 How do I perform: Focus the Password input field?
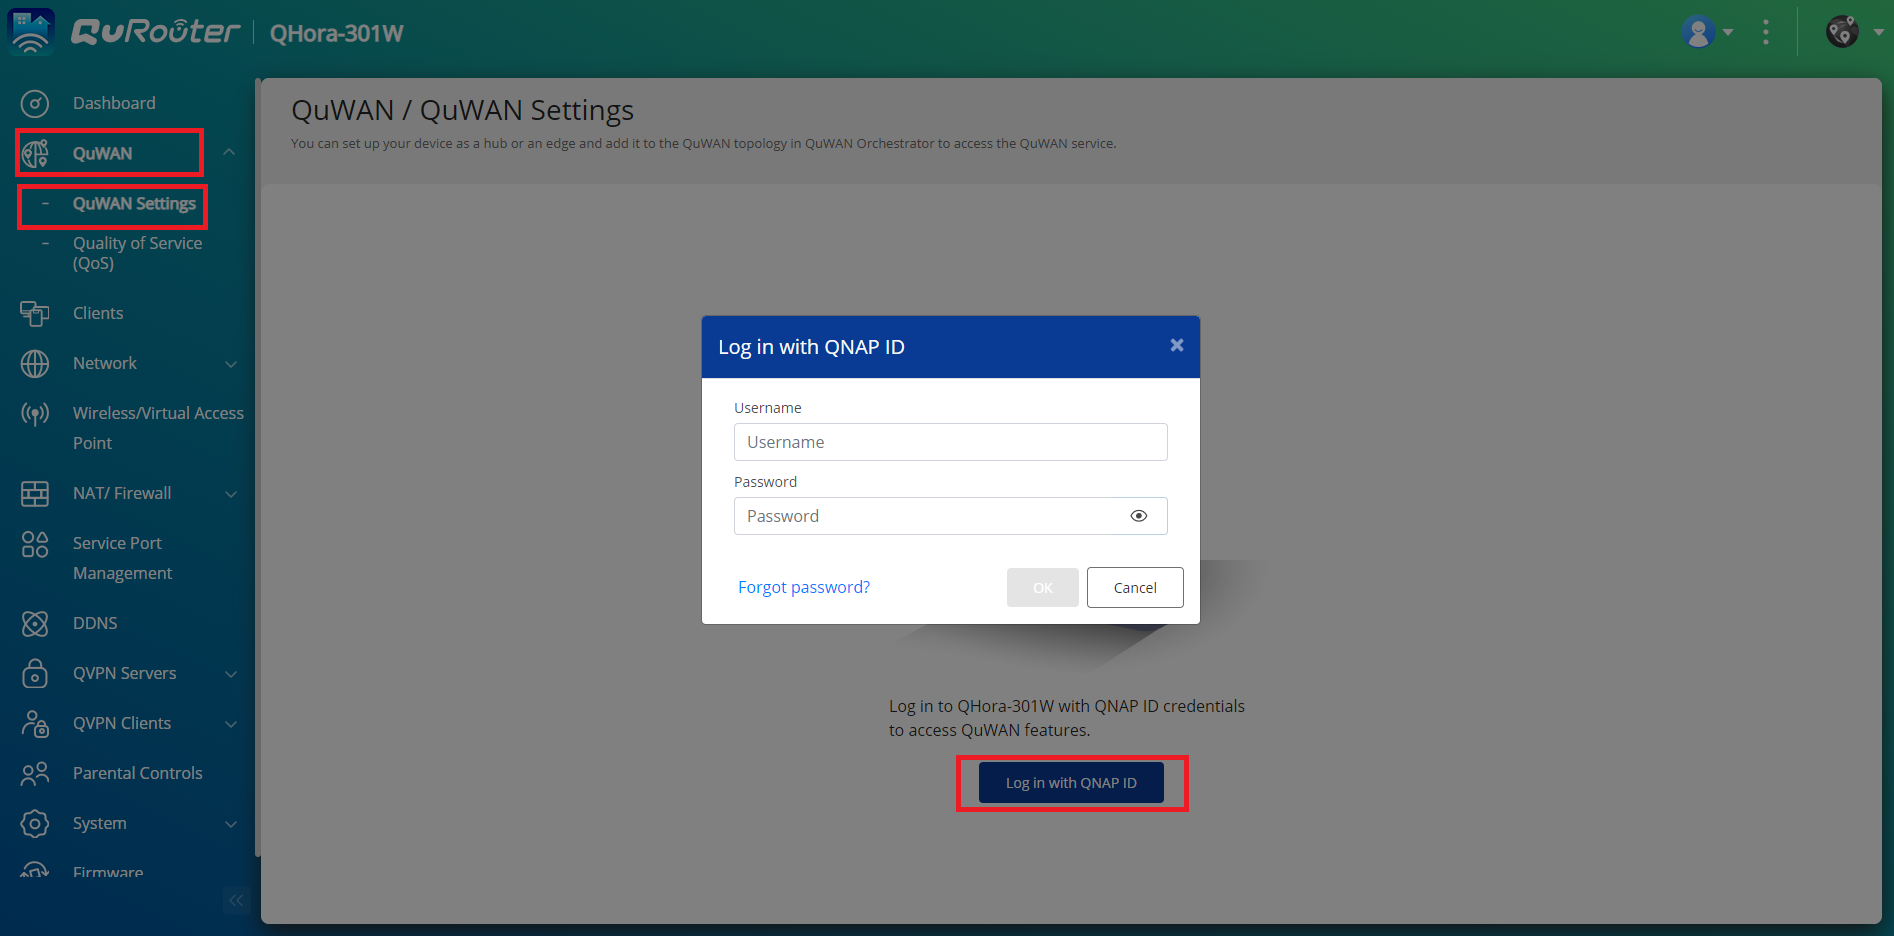click(950, 516)
